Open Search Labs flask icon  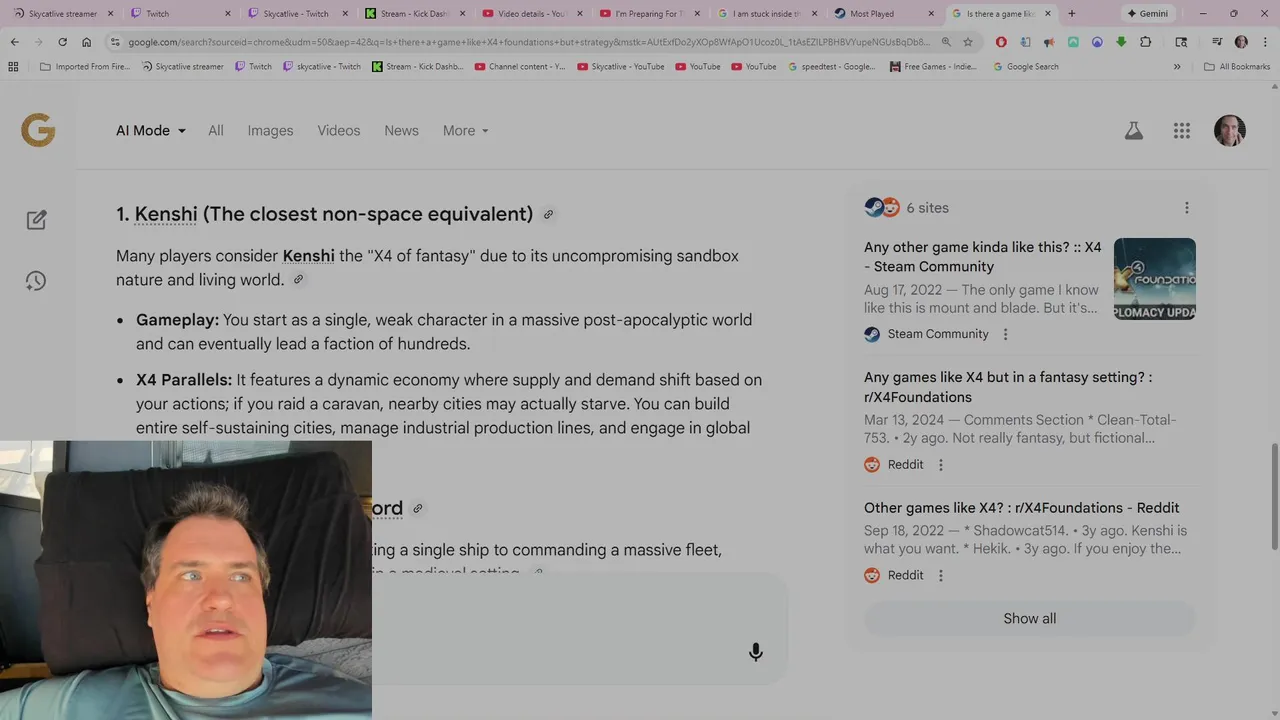tap(1133, 131)
